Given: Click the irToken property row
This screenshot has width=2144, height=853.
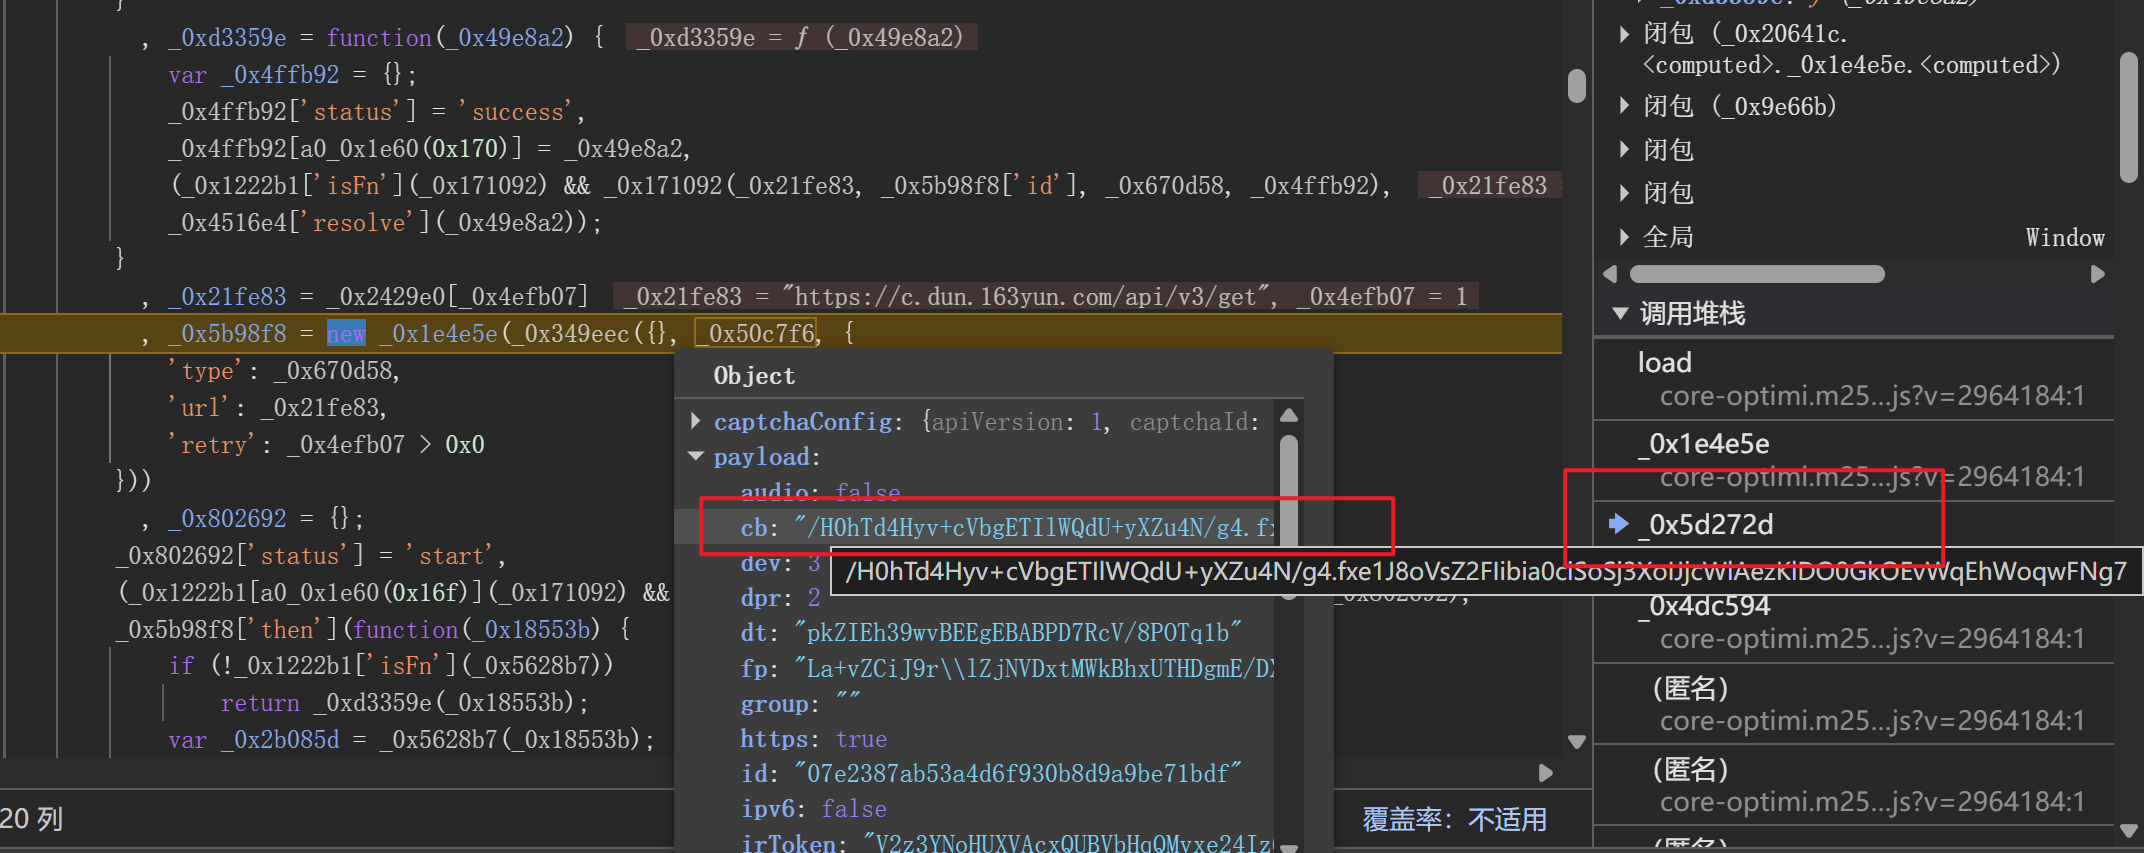Looking at the screenshot, I should pyautogui.click(x=1006, y=844).
